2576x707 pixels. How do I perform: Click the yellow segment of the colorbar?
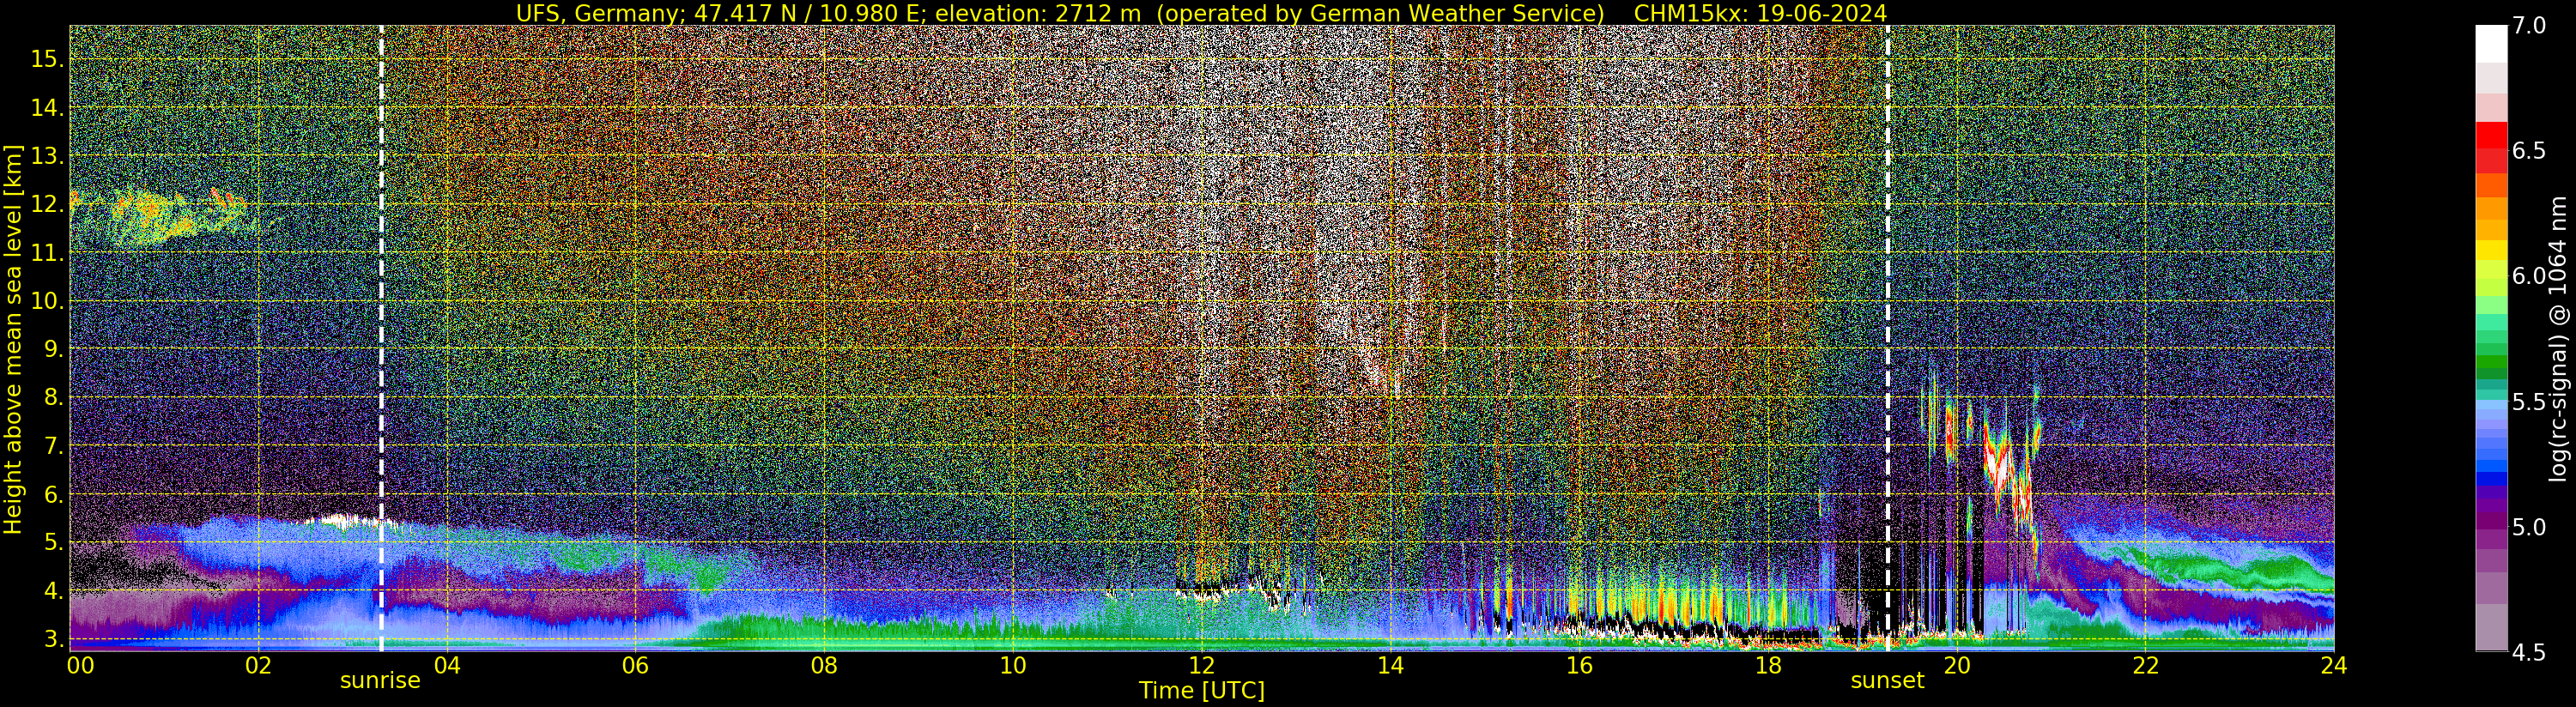2491,250
